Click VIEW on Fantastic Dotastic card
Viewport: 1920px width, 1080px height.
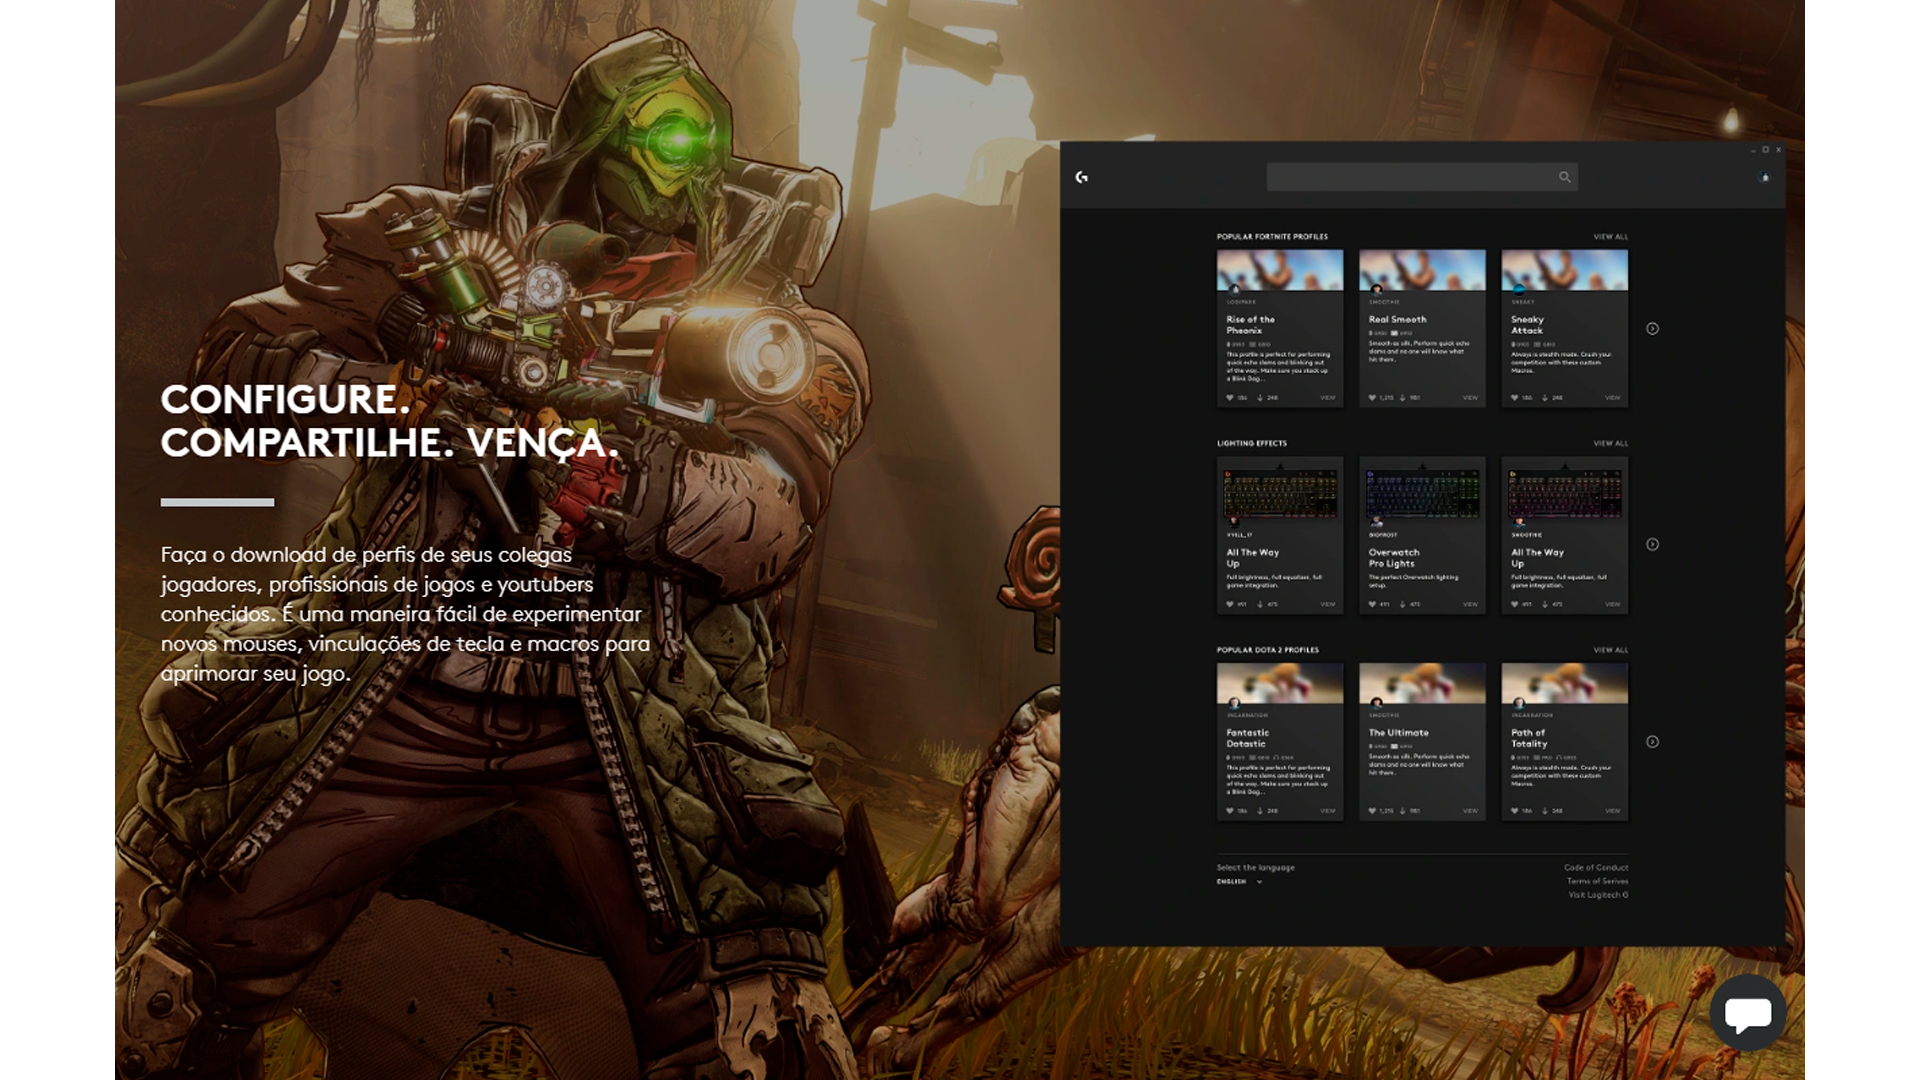(1328, 811)
